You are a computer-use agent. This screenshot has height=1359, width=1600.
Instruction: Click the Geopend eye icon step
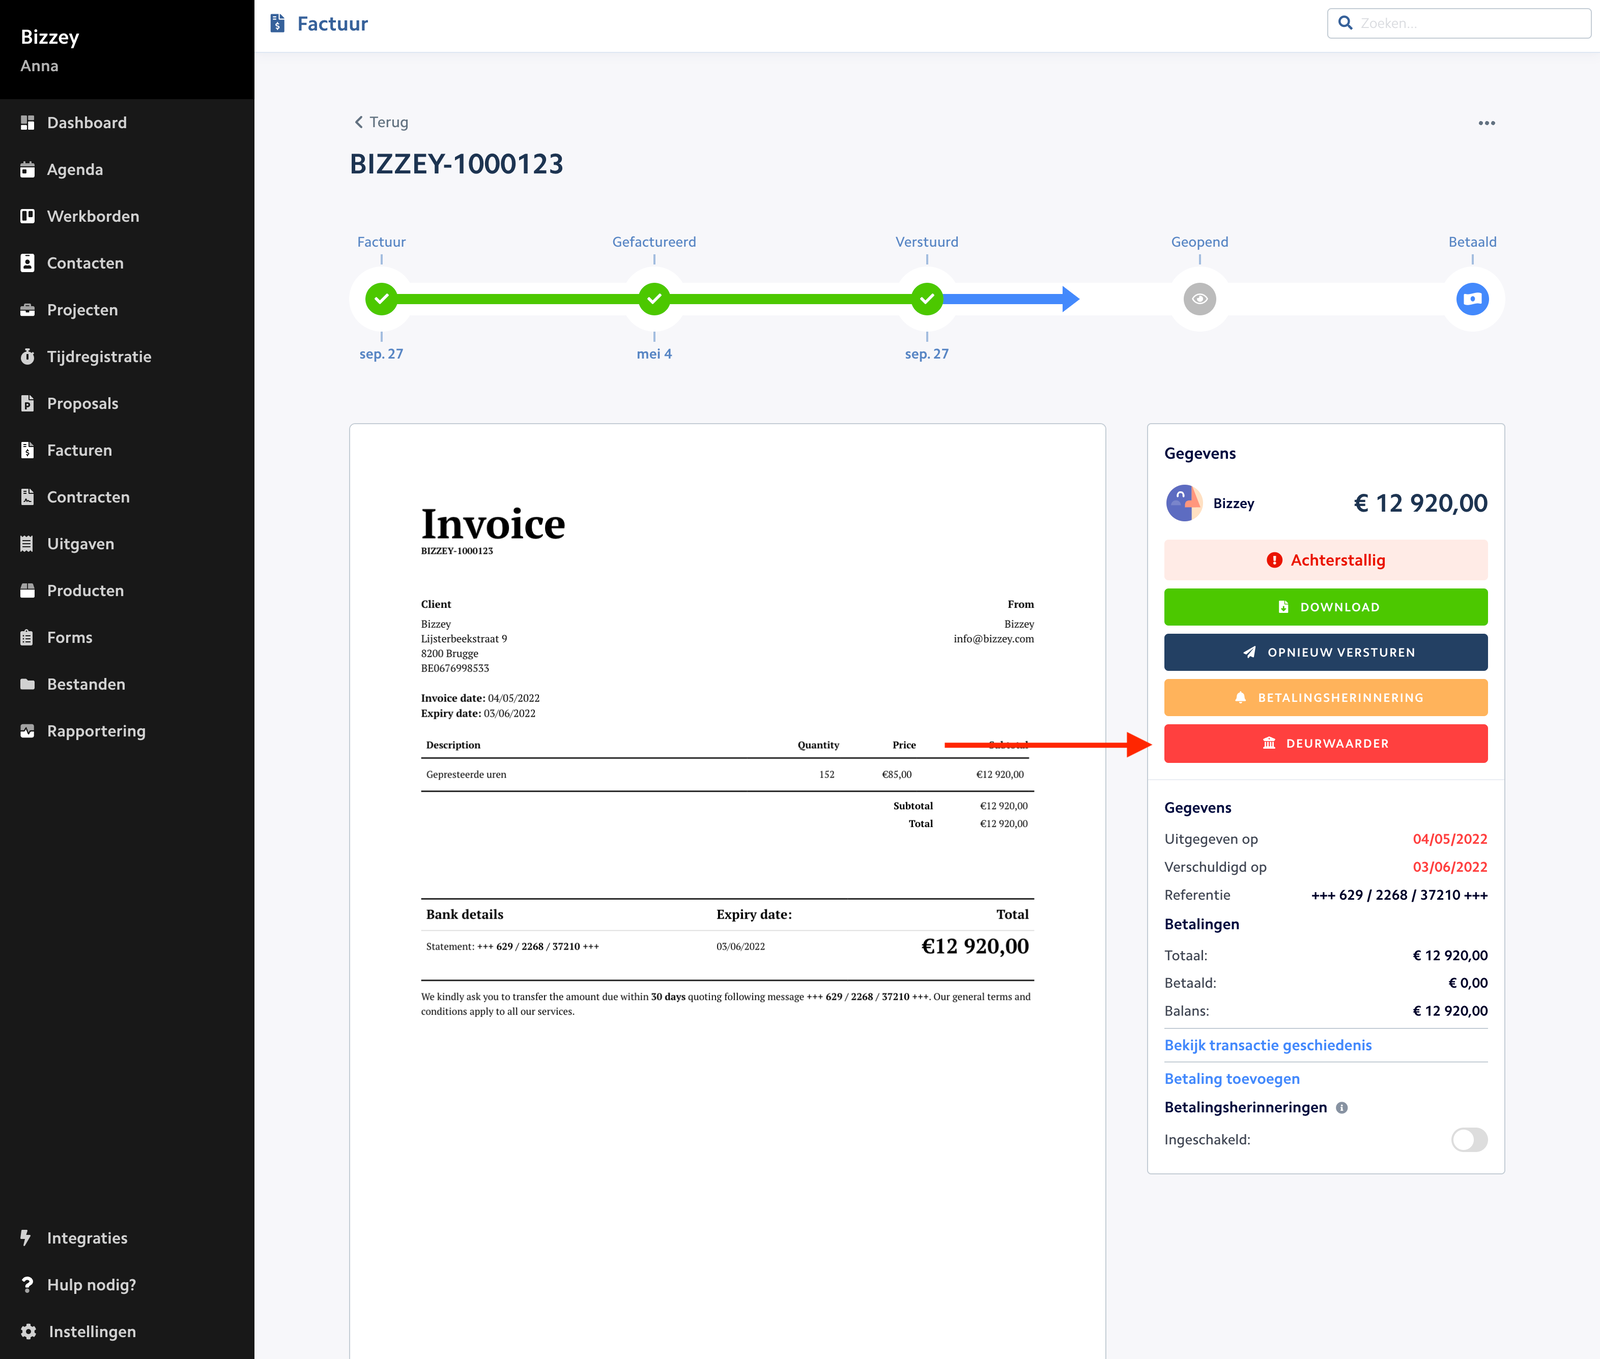(1200, 299)
